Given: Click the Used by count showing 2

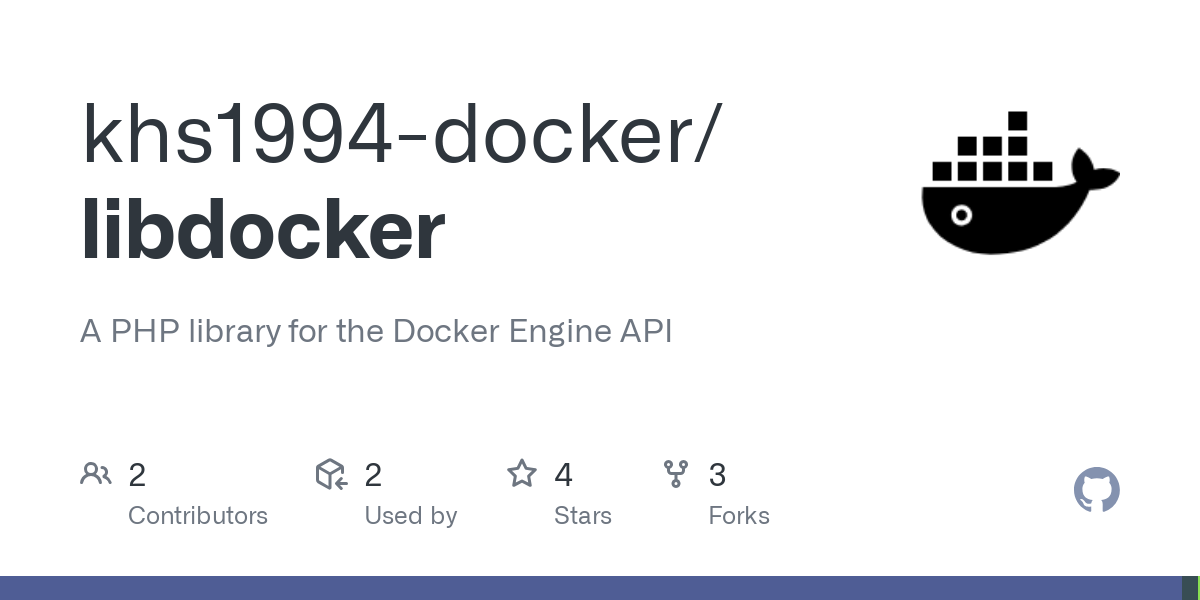Looking at the screenshot, I should tap(373, 474).
